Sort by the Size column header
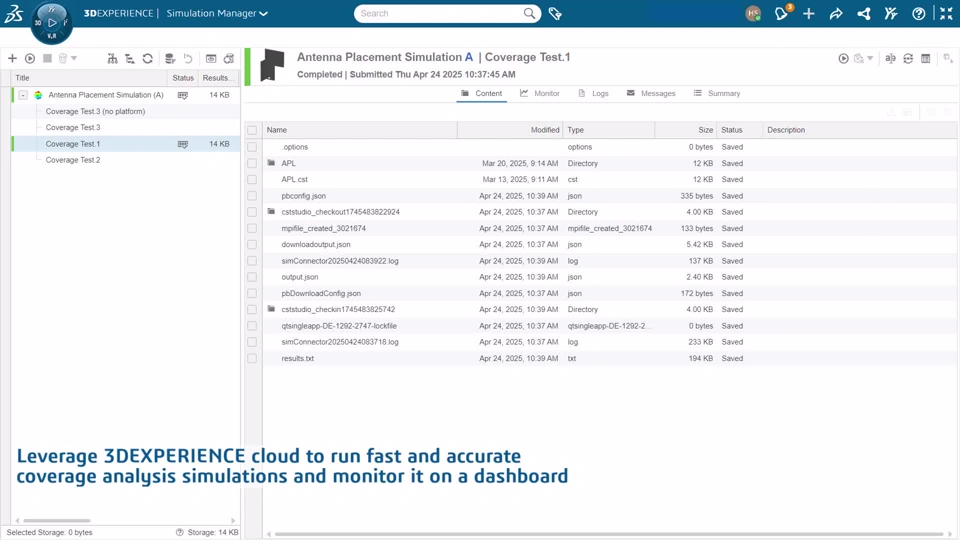Viewport: 960px width, 540px height. [684, 130]
